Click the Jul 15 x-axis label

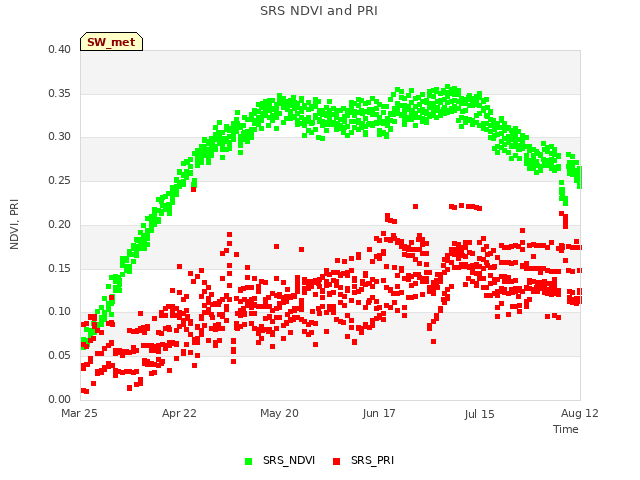coord(479,414)
